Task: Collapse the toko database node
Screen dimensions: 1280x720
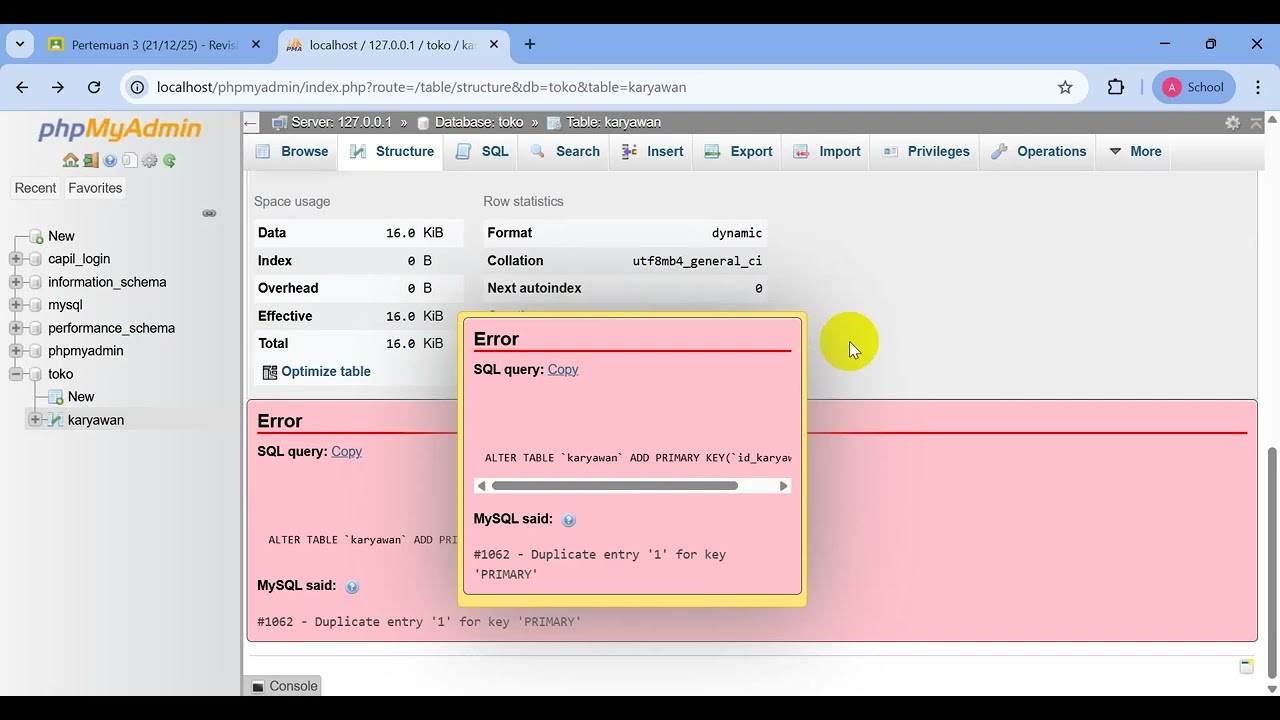Action: pos(16,374)
